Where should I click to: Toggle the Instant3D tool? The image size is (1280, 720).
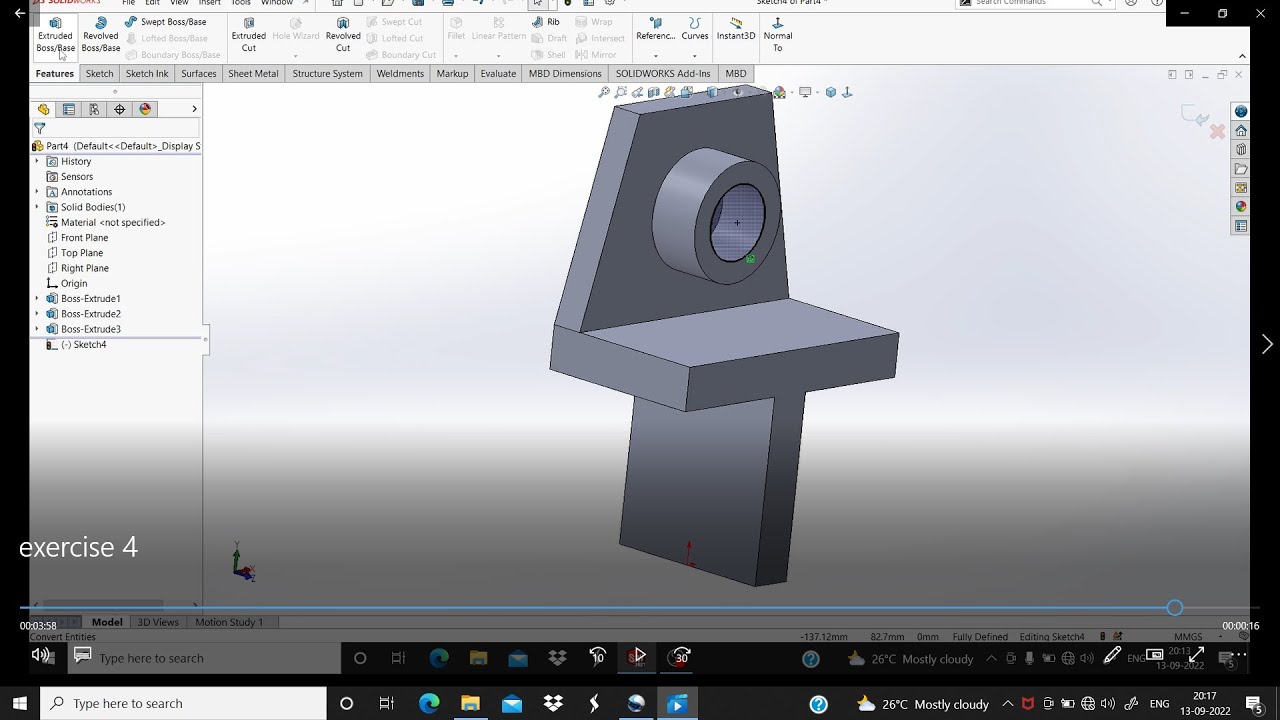[736, 29]
